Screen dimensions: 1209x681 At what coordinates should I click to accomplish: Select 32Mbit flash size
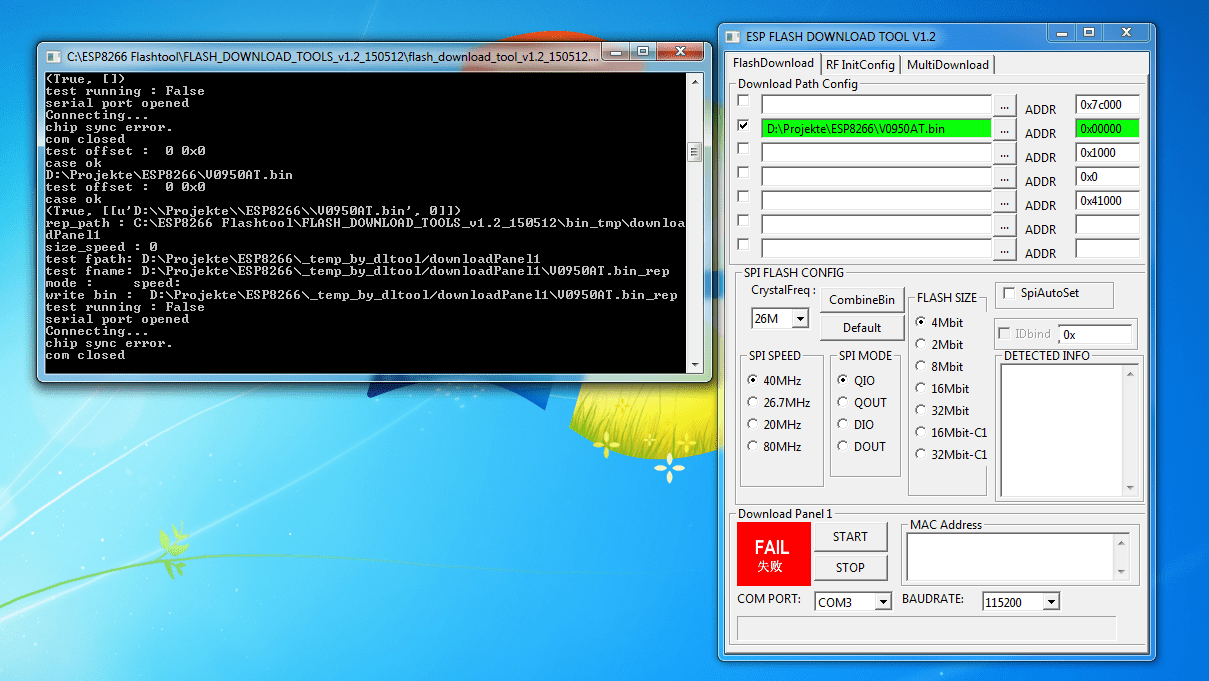tap(921, 410)
